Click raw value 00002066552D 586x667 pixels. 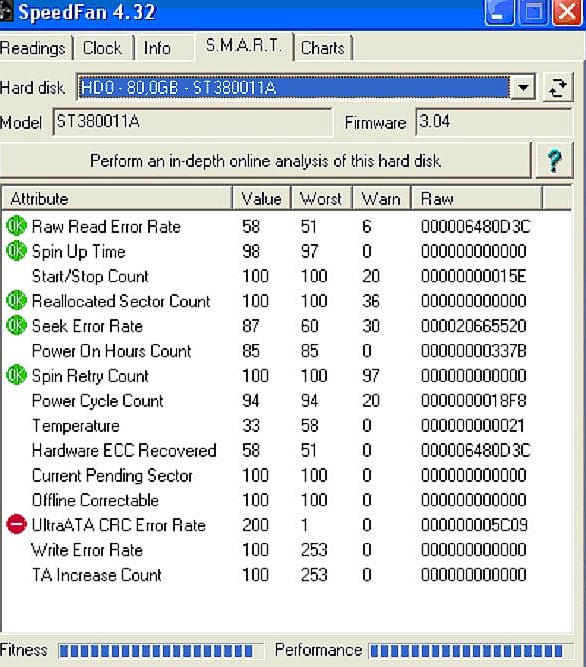(x=474, y=326)
